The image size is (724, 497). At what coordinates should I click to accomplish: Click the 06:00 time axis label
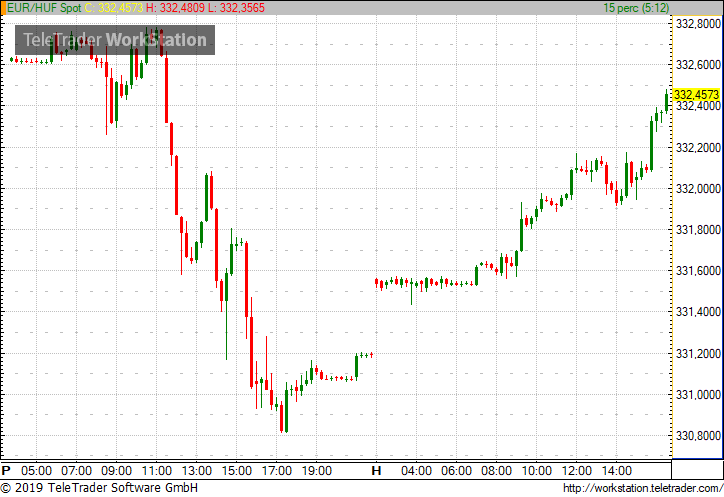pyautogui.click(x=456, y=471)
